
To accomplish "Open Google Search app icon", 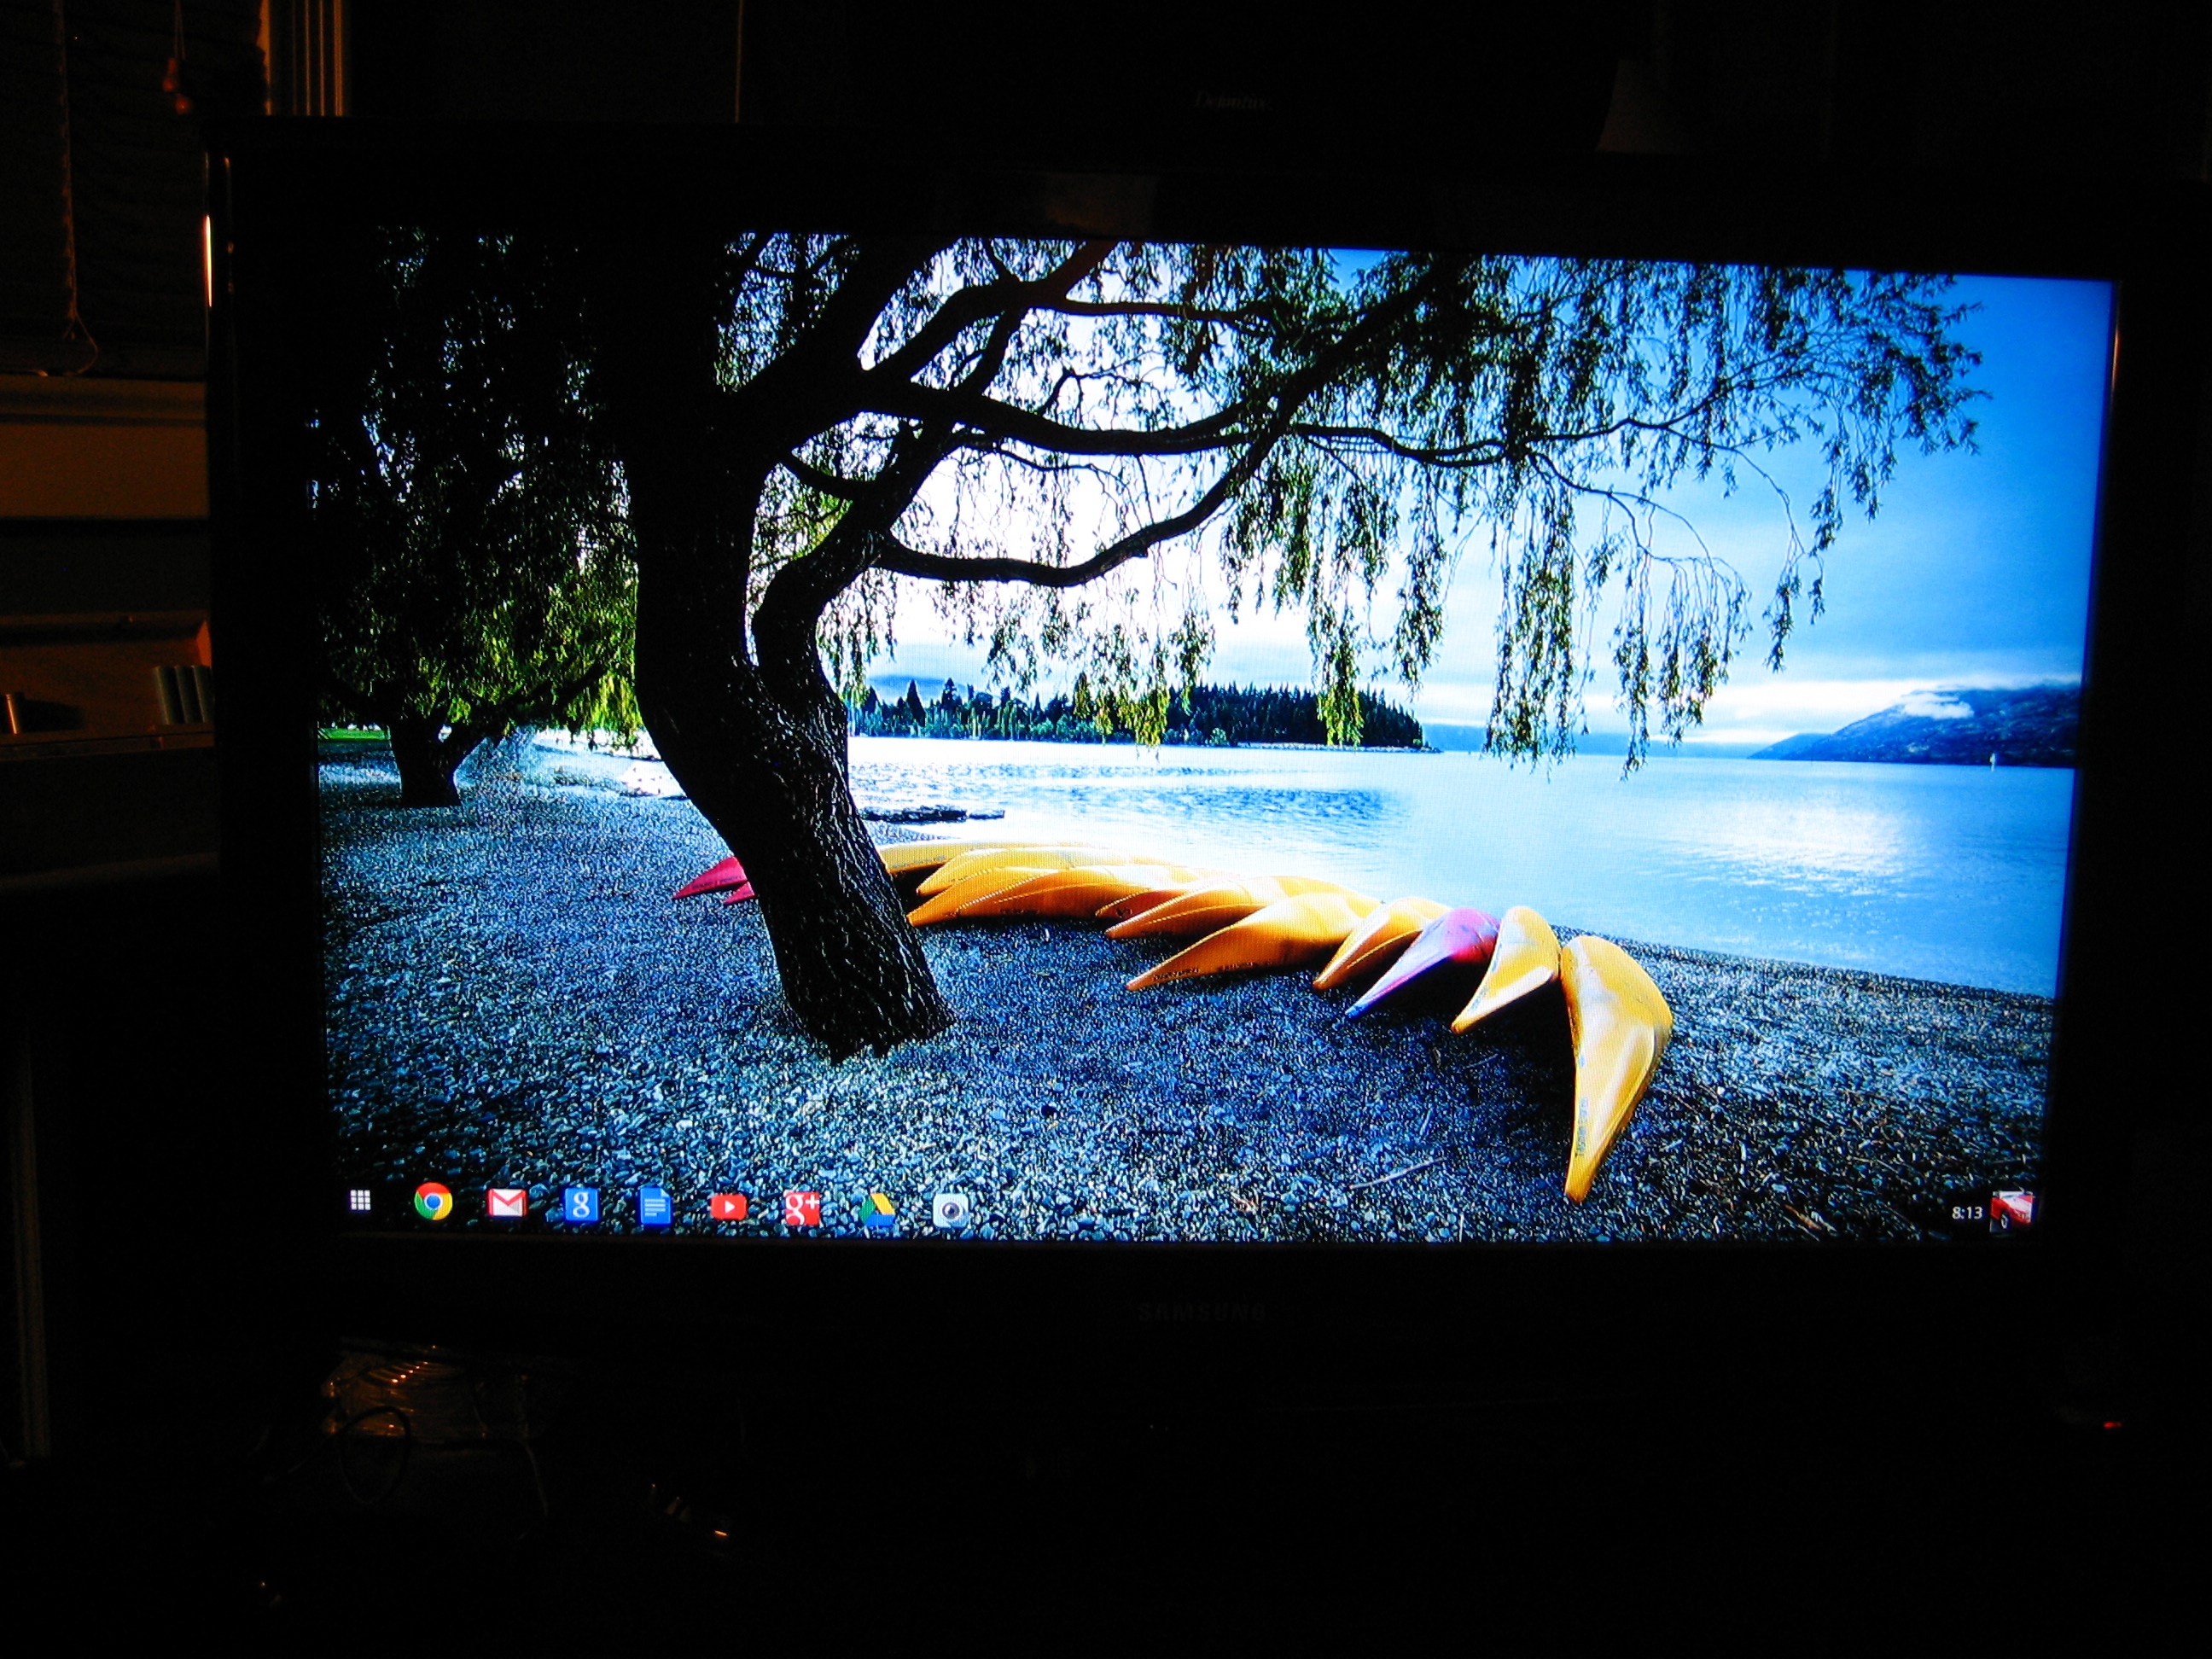I will [580, 1205].
